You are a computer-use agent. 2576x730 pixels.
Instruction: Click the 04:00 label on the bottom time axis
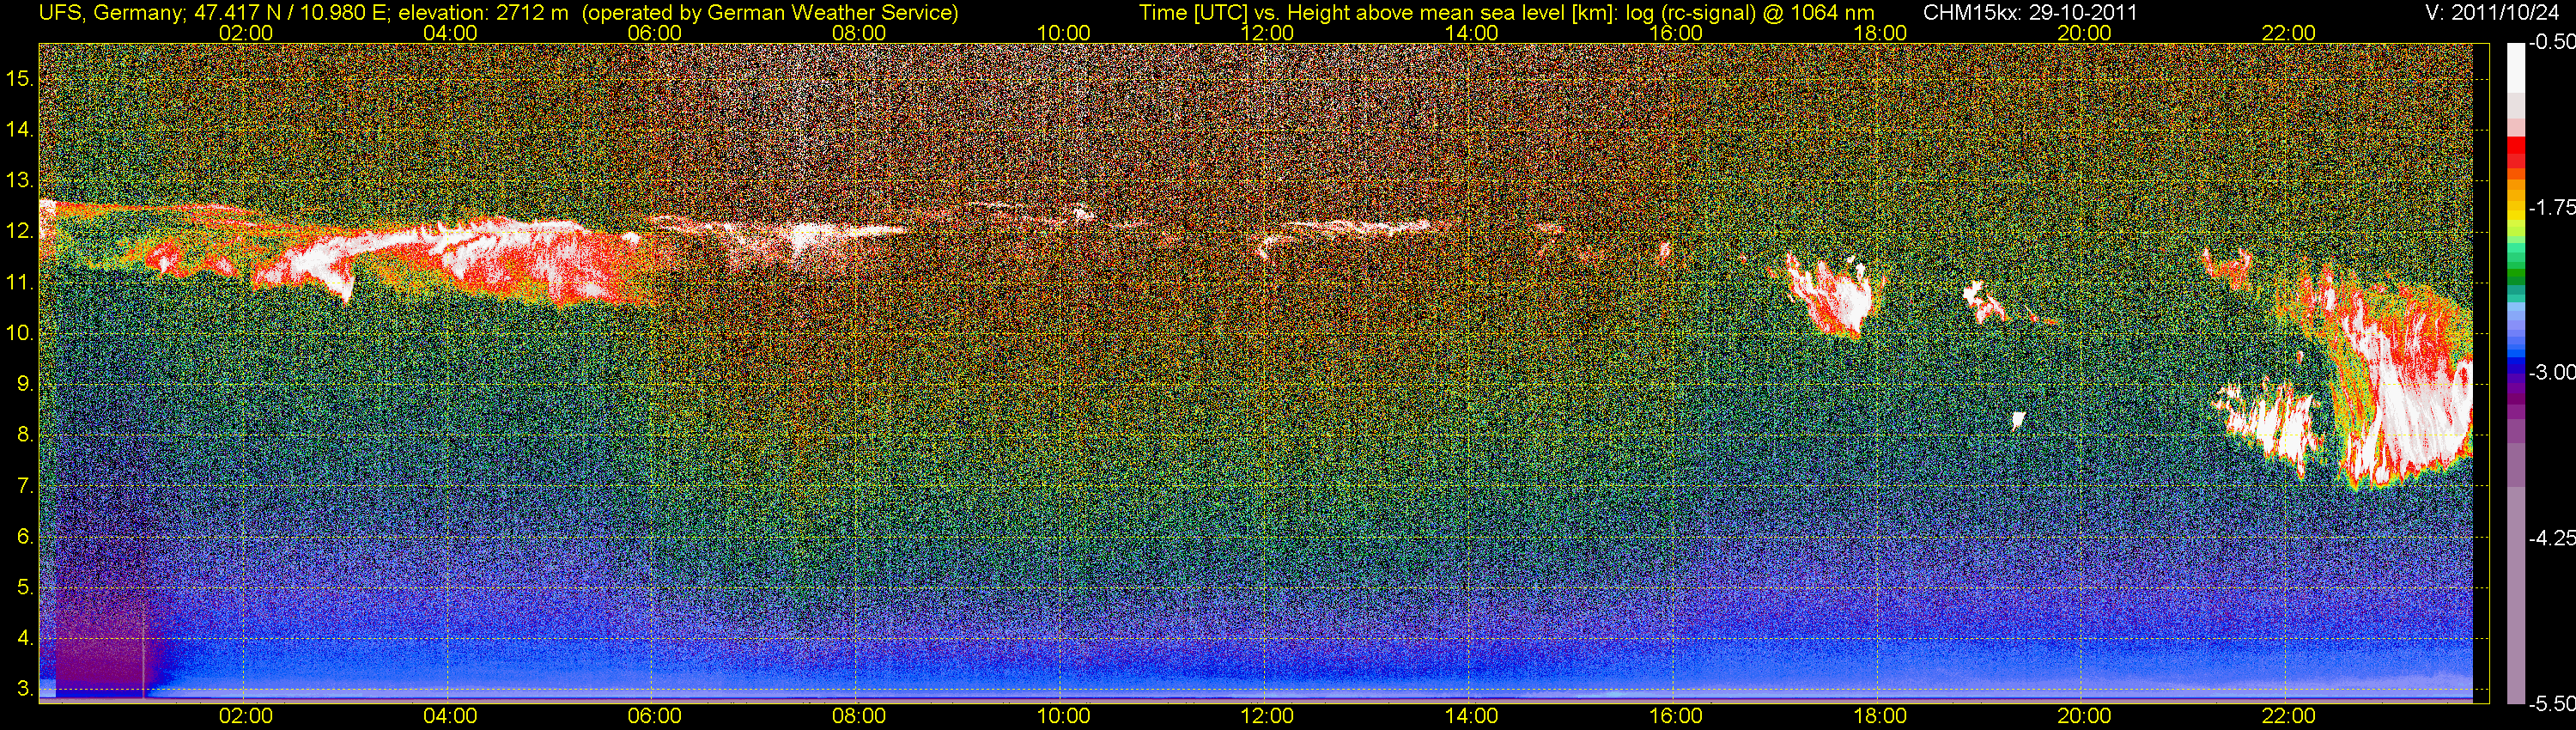point(450,716)
